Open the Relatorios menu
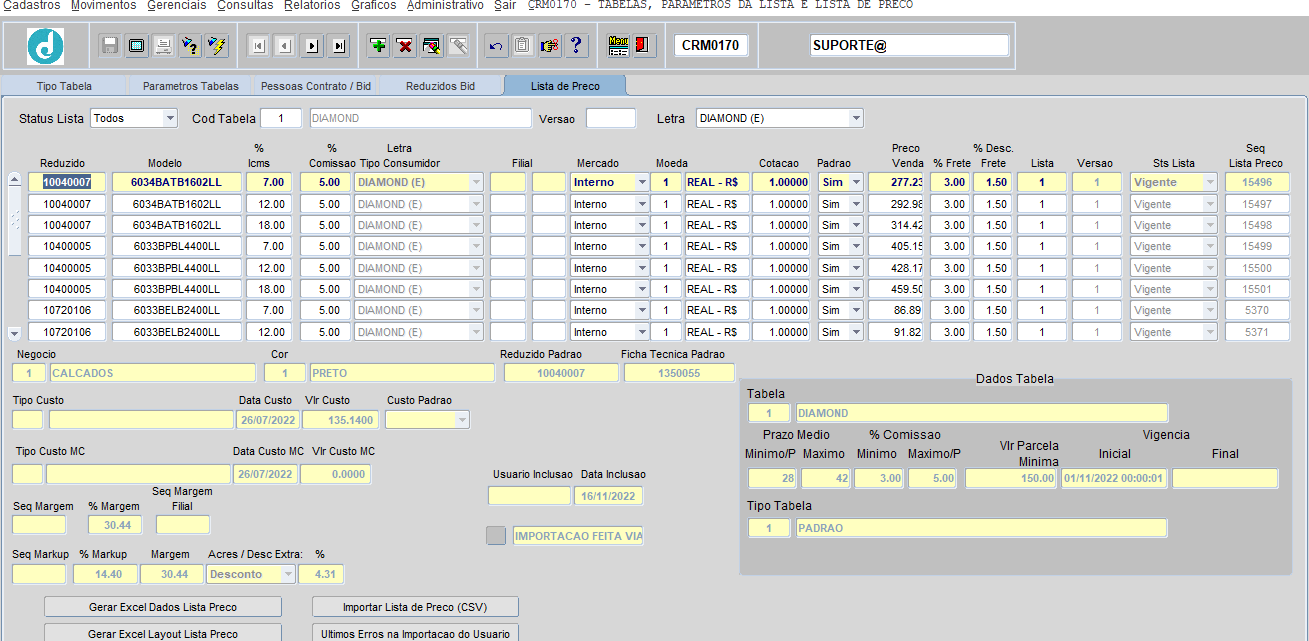The image size is (1309, 641). coord(312,5)
